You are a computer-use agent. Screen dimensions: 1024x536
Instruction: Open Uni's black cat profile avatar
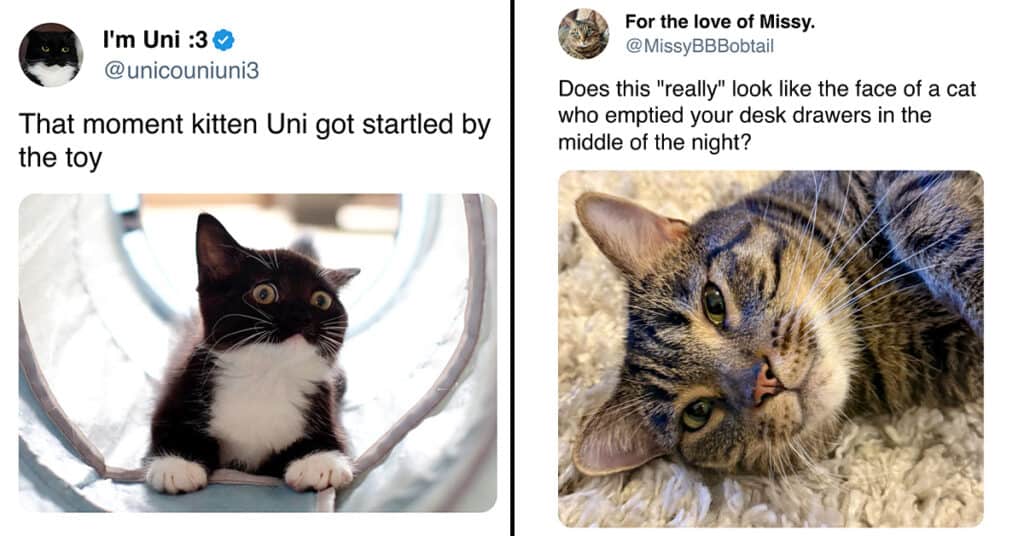click(50, 54)
